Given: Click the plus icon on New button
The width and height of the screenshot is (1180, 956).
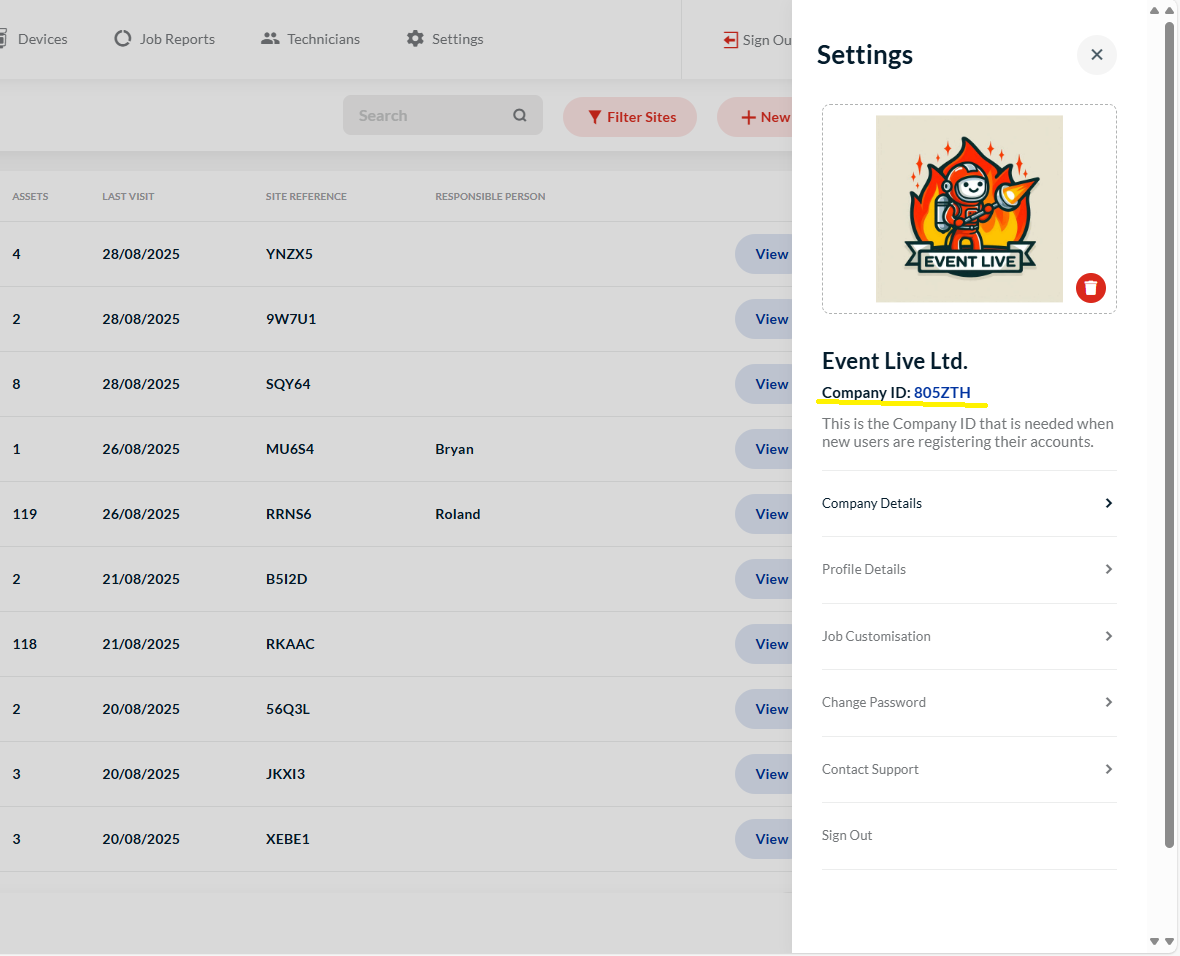Looking at the screenshot, I should point(748,117).
